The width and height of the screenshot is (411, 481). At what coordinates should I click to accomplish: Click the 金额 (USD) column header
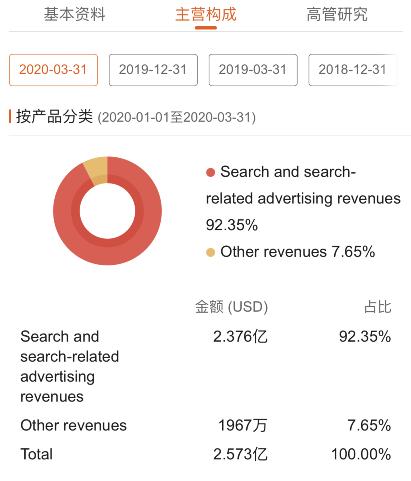pos(232,307)
